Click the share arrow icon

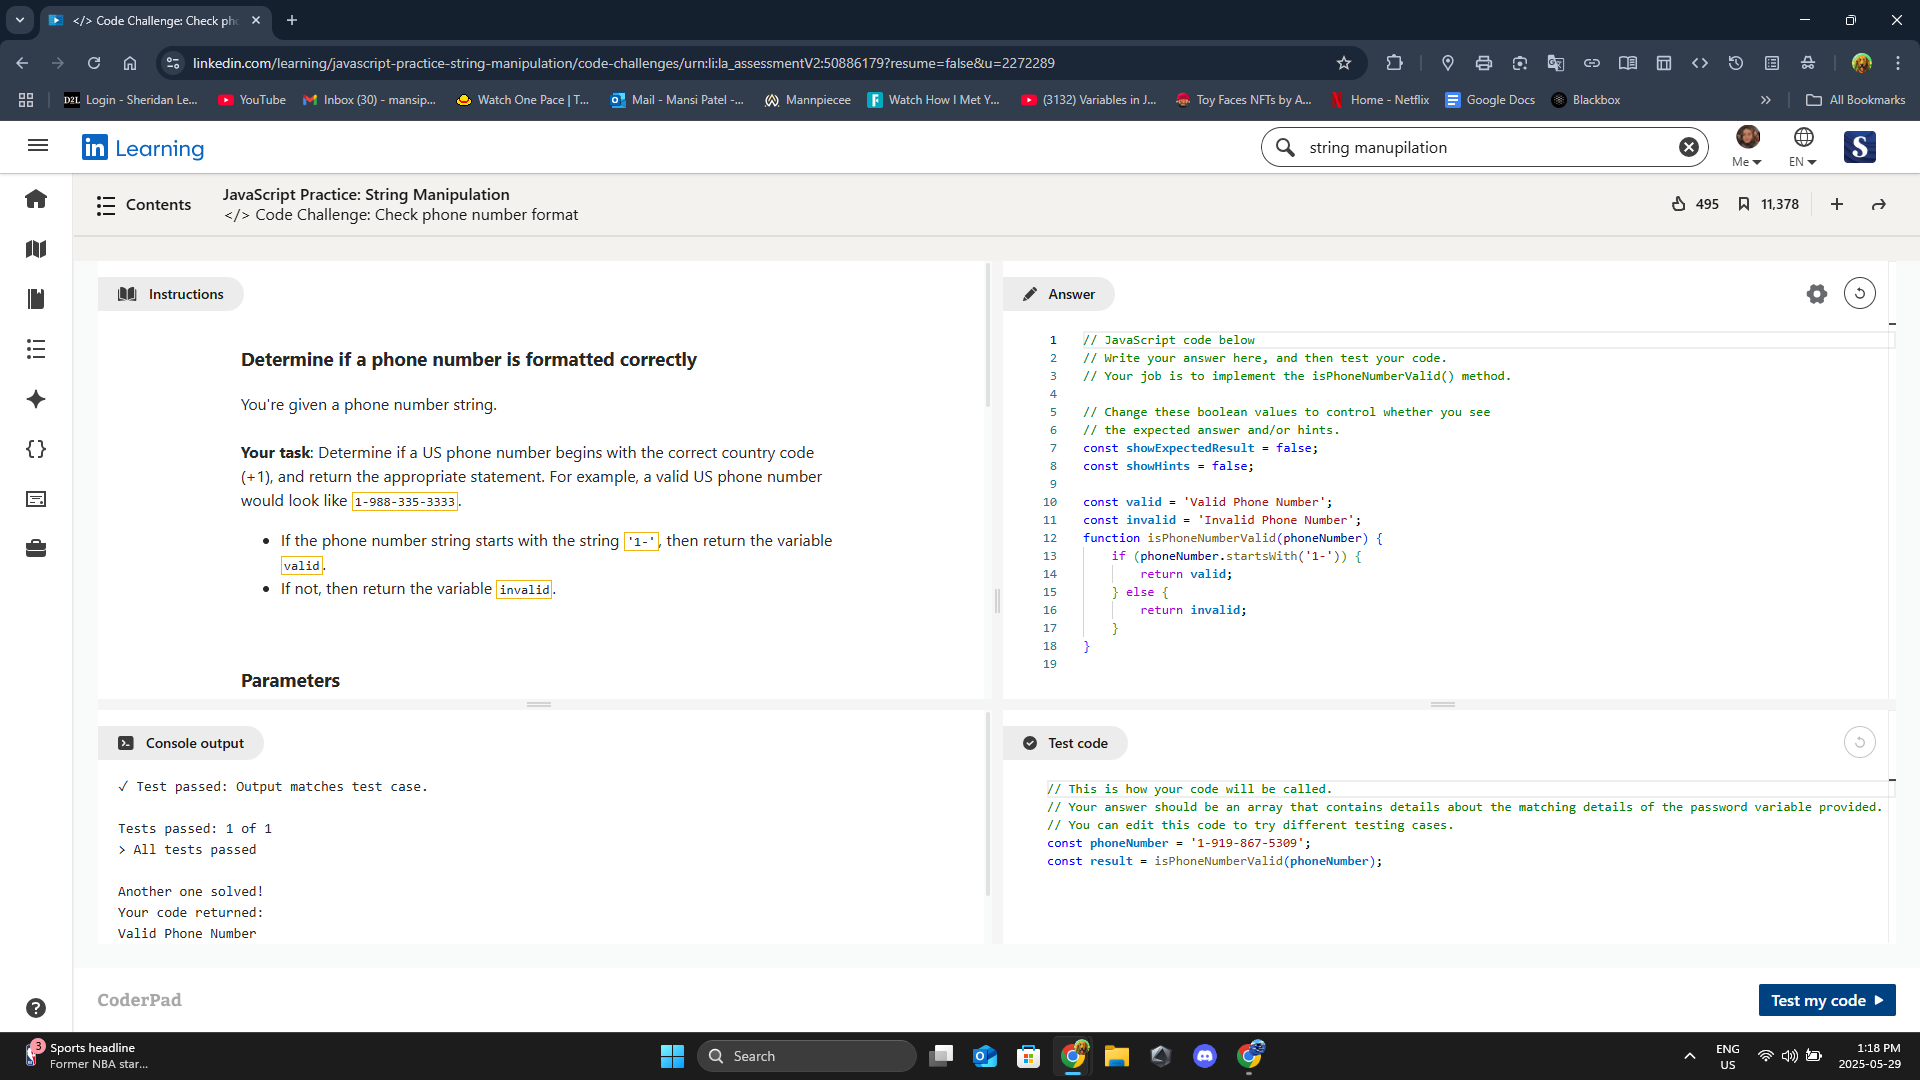(x=1879, y=204)
